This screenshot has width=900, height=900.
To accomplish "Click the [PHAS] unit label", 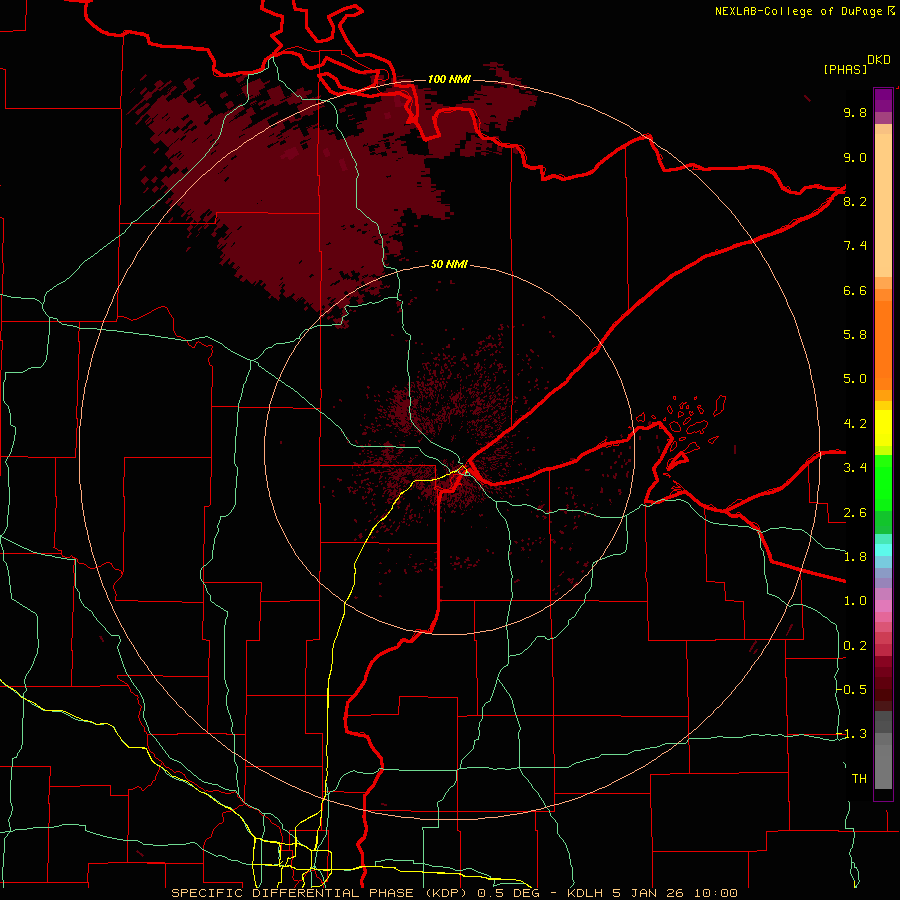I will (x=845, y=70).
